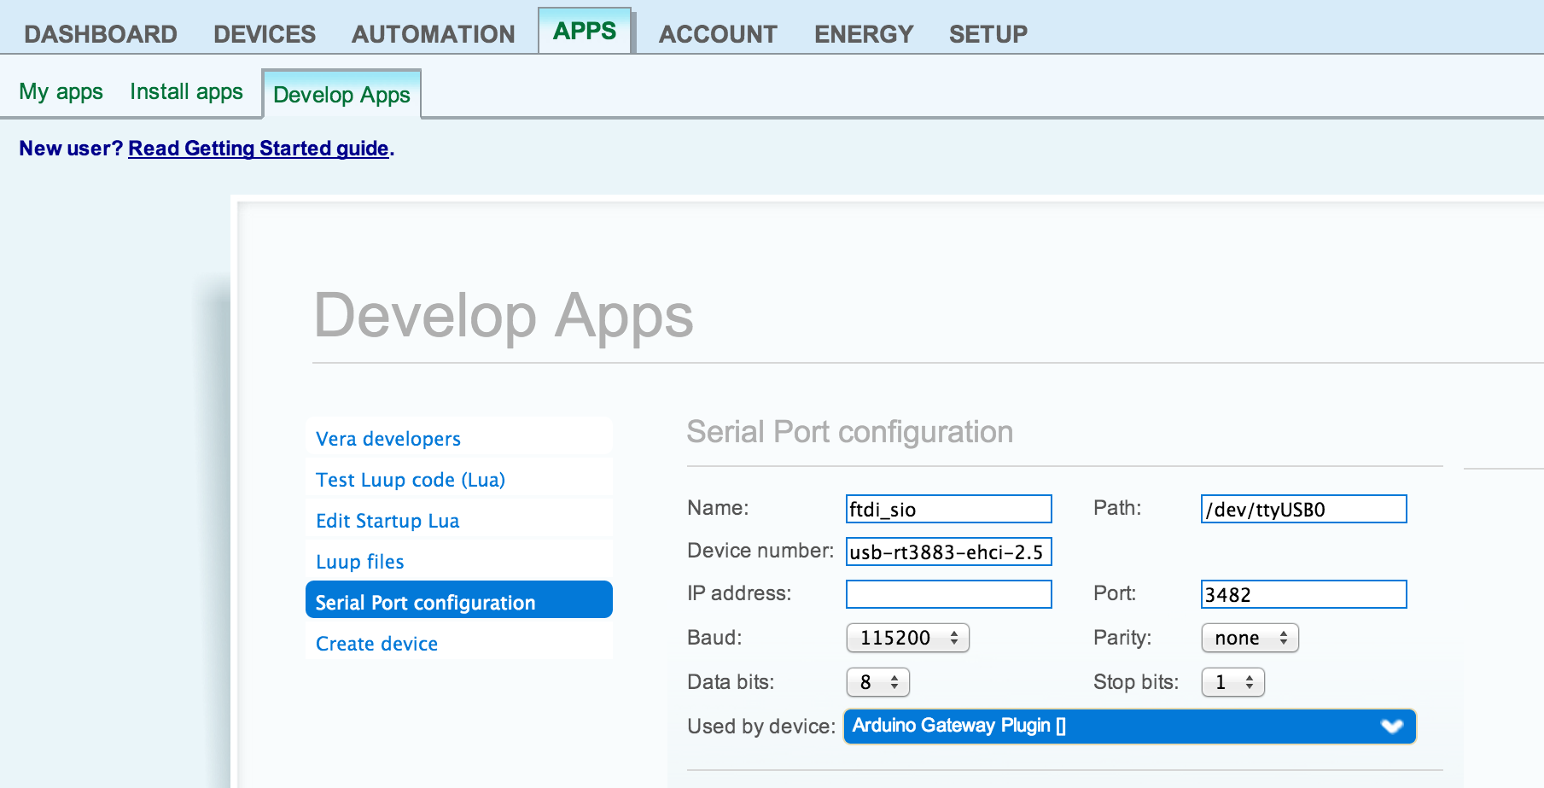
Task: Open the Dashboard tab
Action: point(100,34)
